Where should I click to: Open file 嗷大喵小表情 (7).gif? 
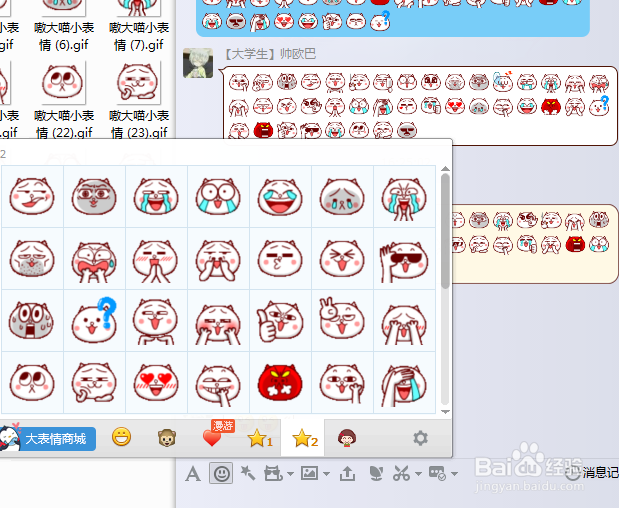click(139, 27)
